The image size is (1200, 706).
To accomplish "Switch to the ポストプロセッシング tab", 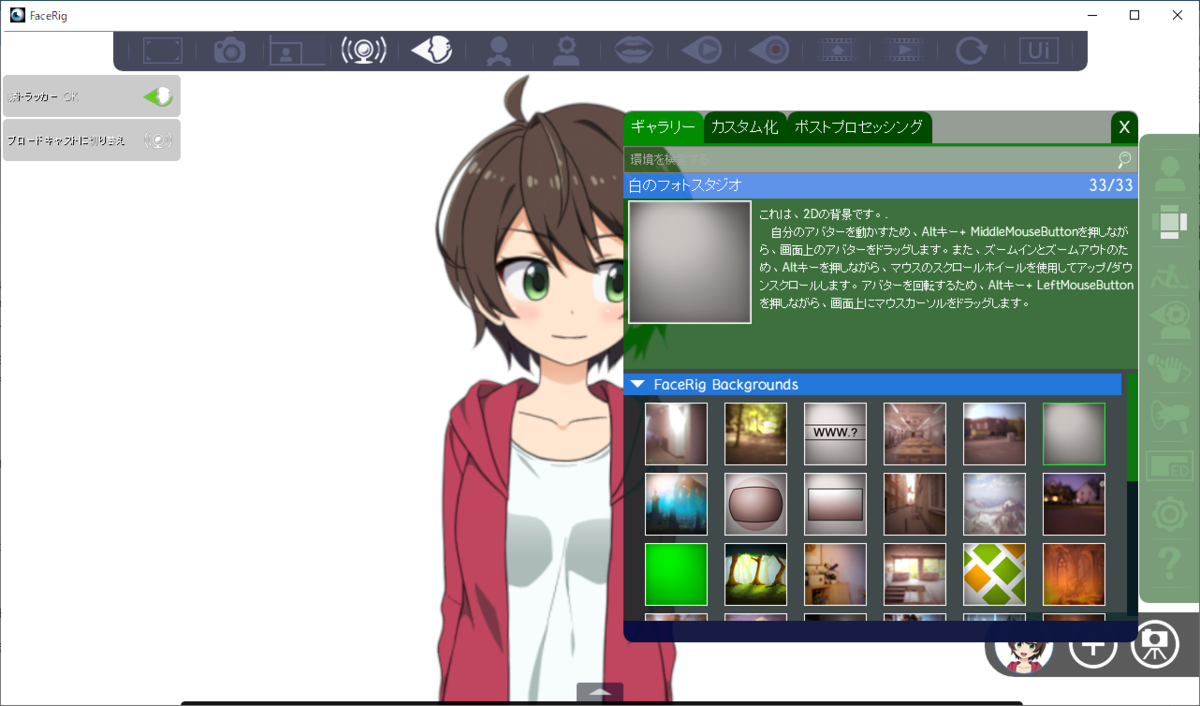I will (x=859, y=127).
